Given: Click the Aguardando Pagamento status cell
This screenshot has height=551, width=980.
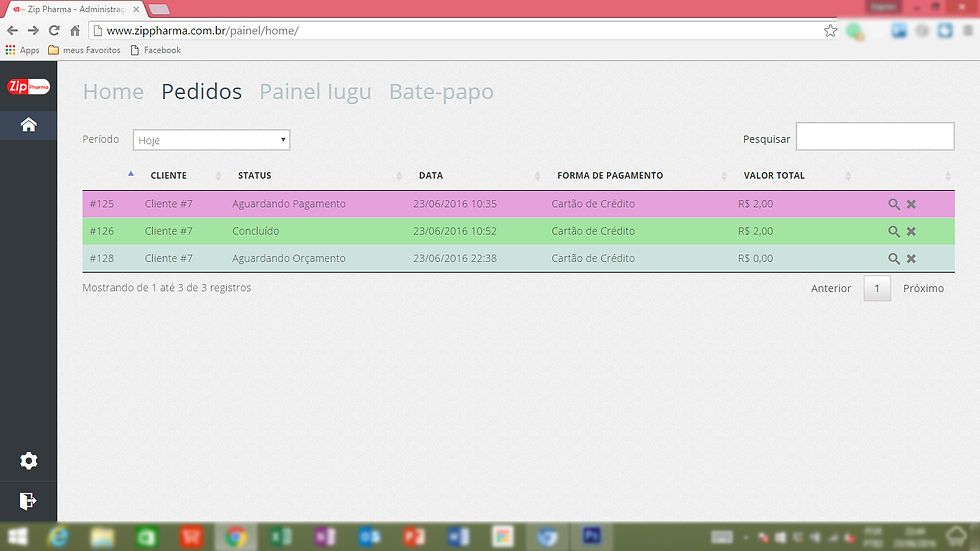Looking at the screenshot, I should [x=289, y=204].
